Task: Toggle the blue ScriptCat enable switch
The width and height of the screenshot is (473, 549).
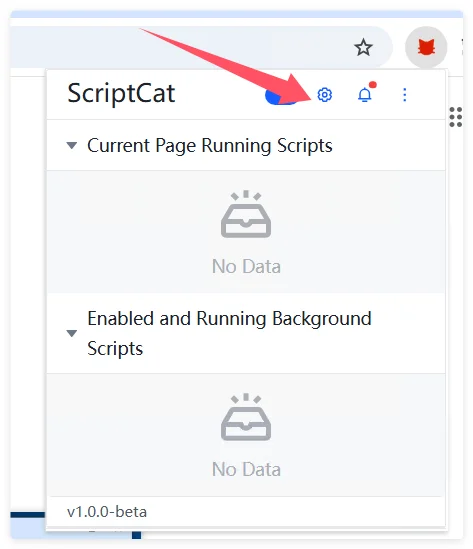Action: (x=280, y=96)
